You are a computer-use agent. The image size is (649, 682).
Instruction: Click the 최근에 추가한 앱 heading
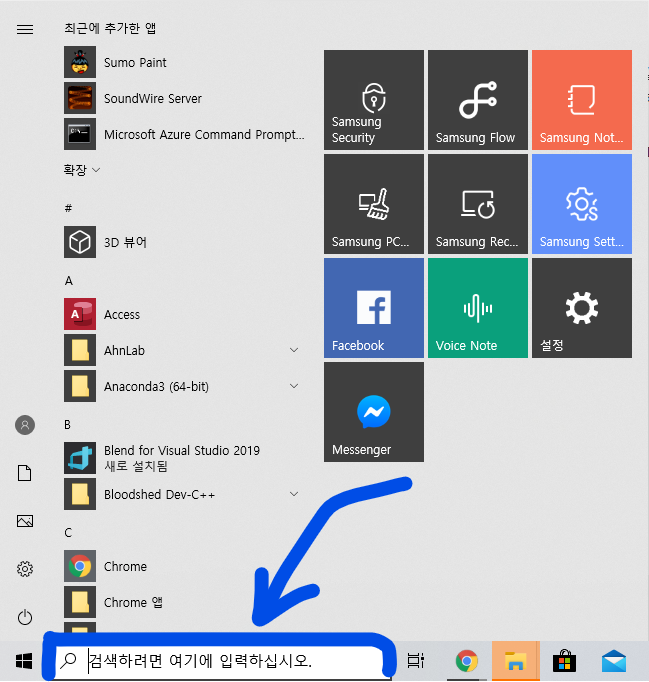pyautogui.click(x=110, y=28)
